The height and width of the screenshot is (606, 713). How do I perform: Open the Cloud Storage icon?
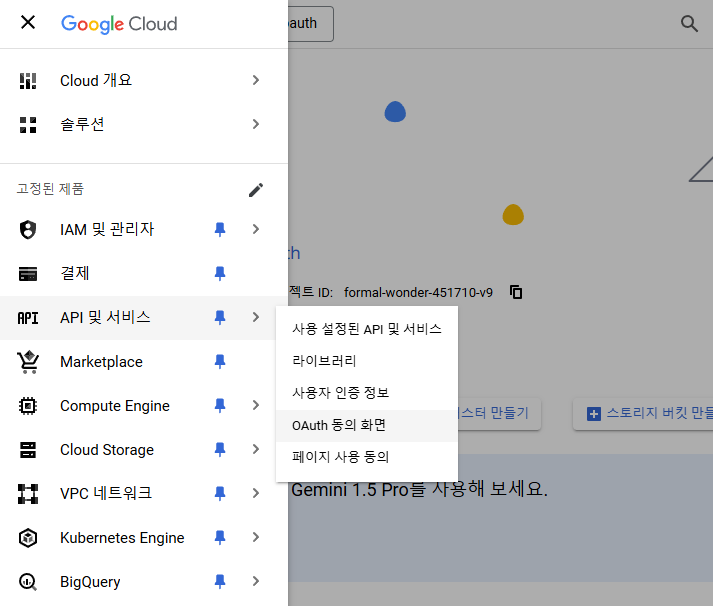coord(28,450)
